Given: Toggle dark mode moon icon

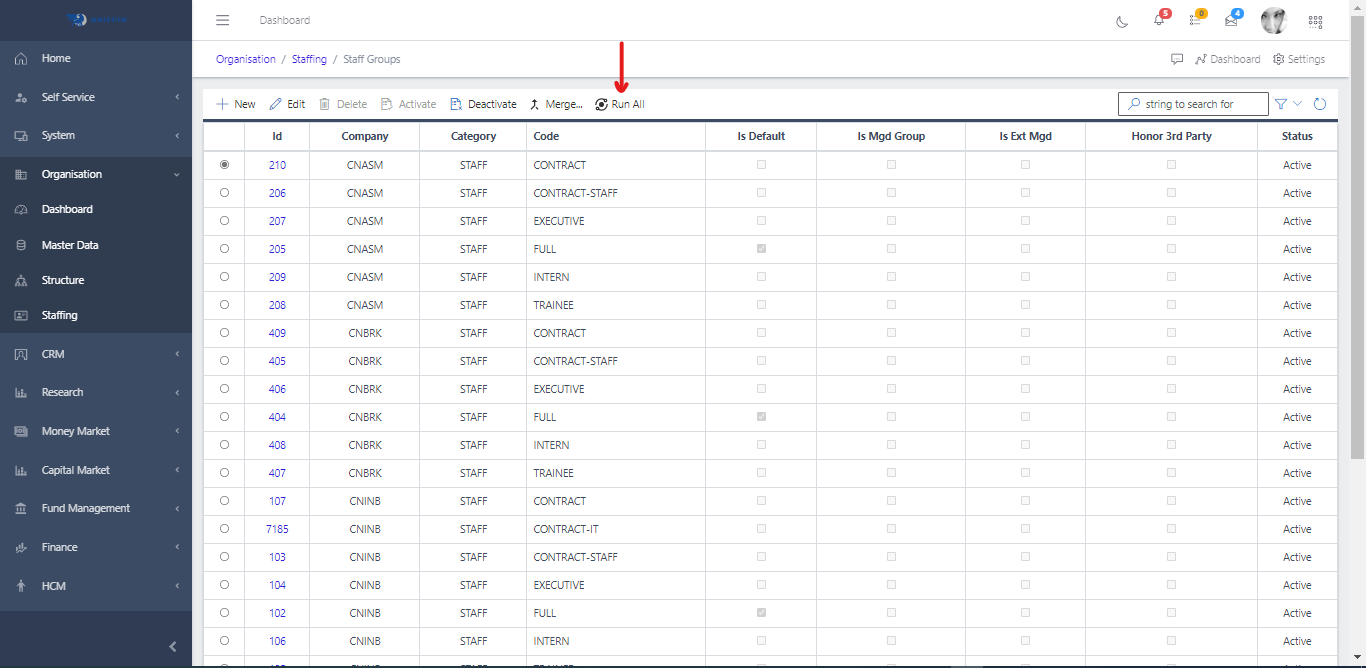Looking at the screenshot, I should 1122,21.
